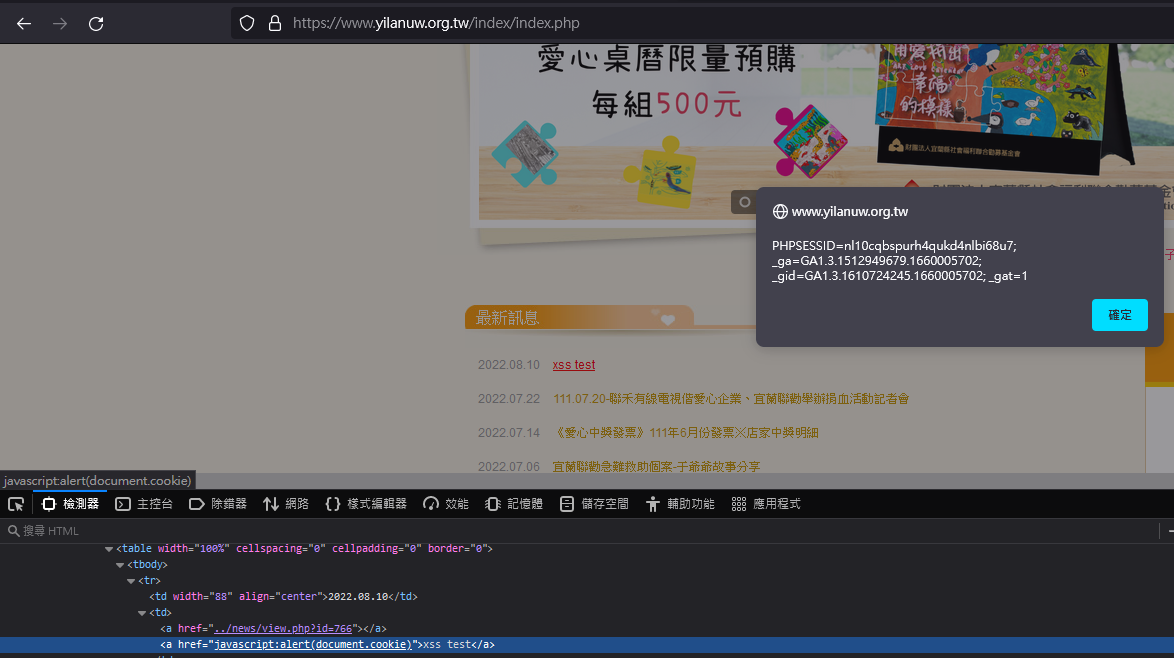The width and height of the screenshot is (1174, 658).
Task: Click the globe icon in the alert dialog
Action: [x=780, y=212]
